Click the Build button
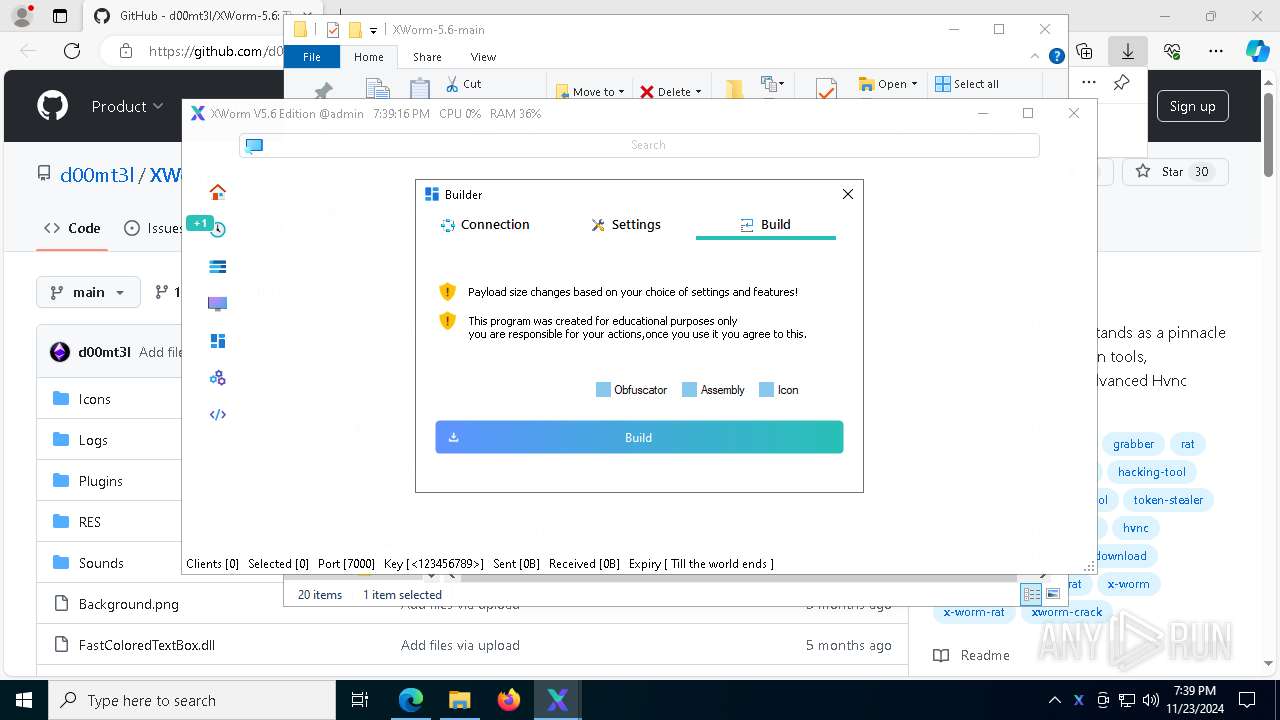The height and width of the screenshot is (720, 1280). tap(639, 437)
